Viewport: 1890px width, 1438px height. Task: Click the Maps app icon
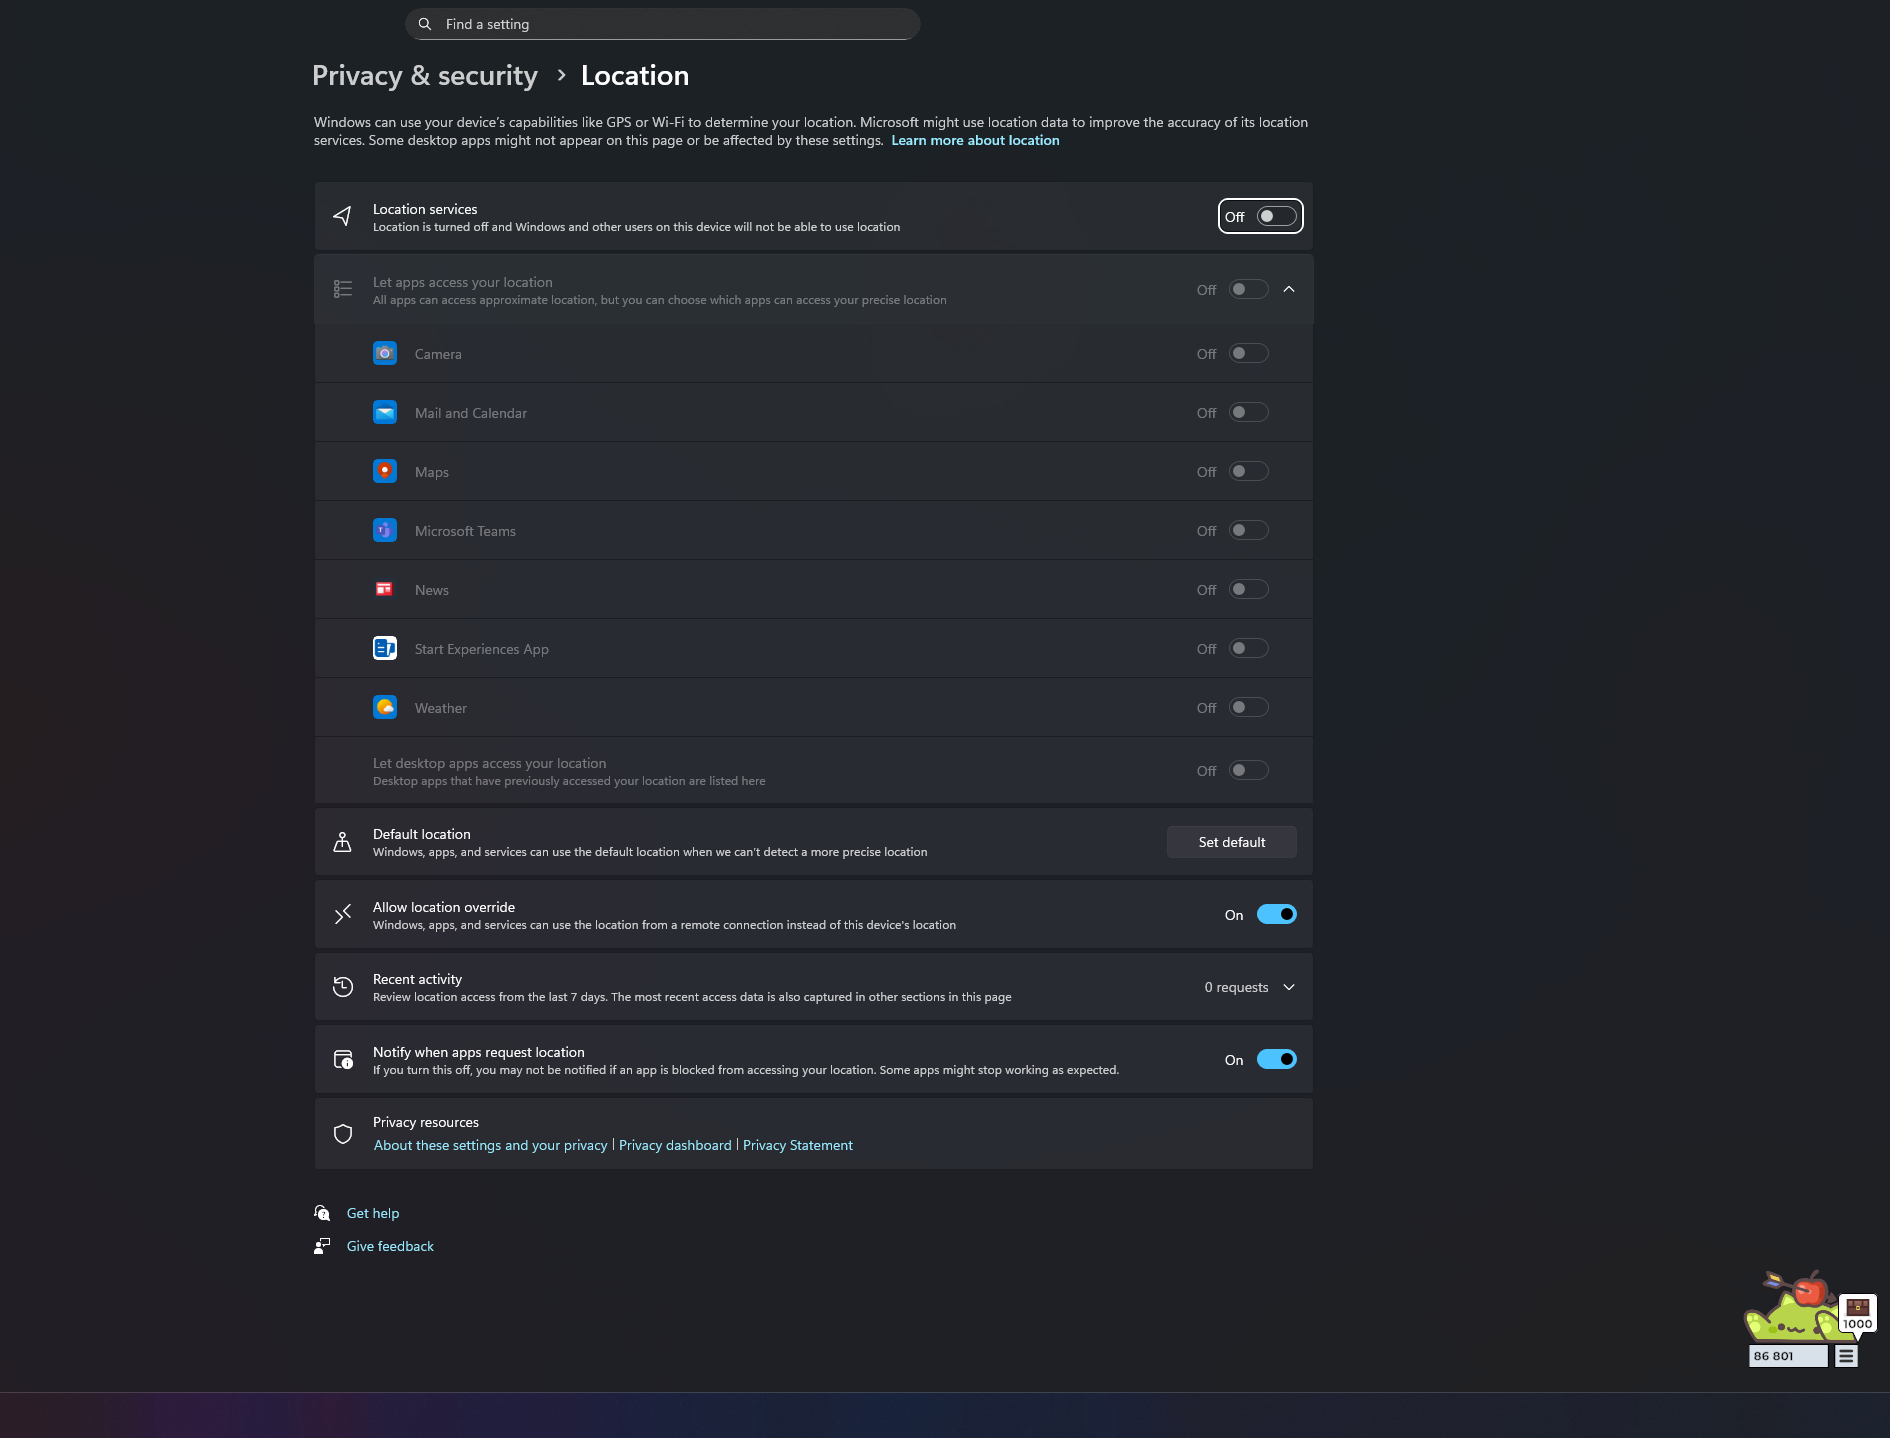385,472
